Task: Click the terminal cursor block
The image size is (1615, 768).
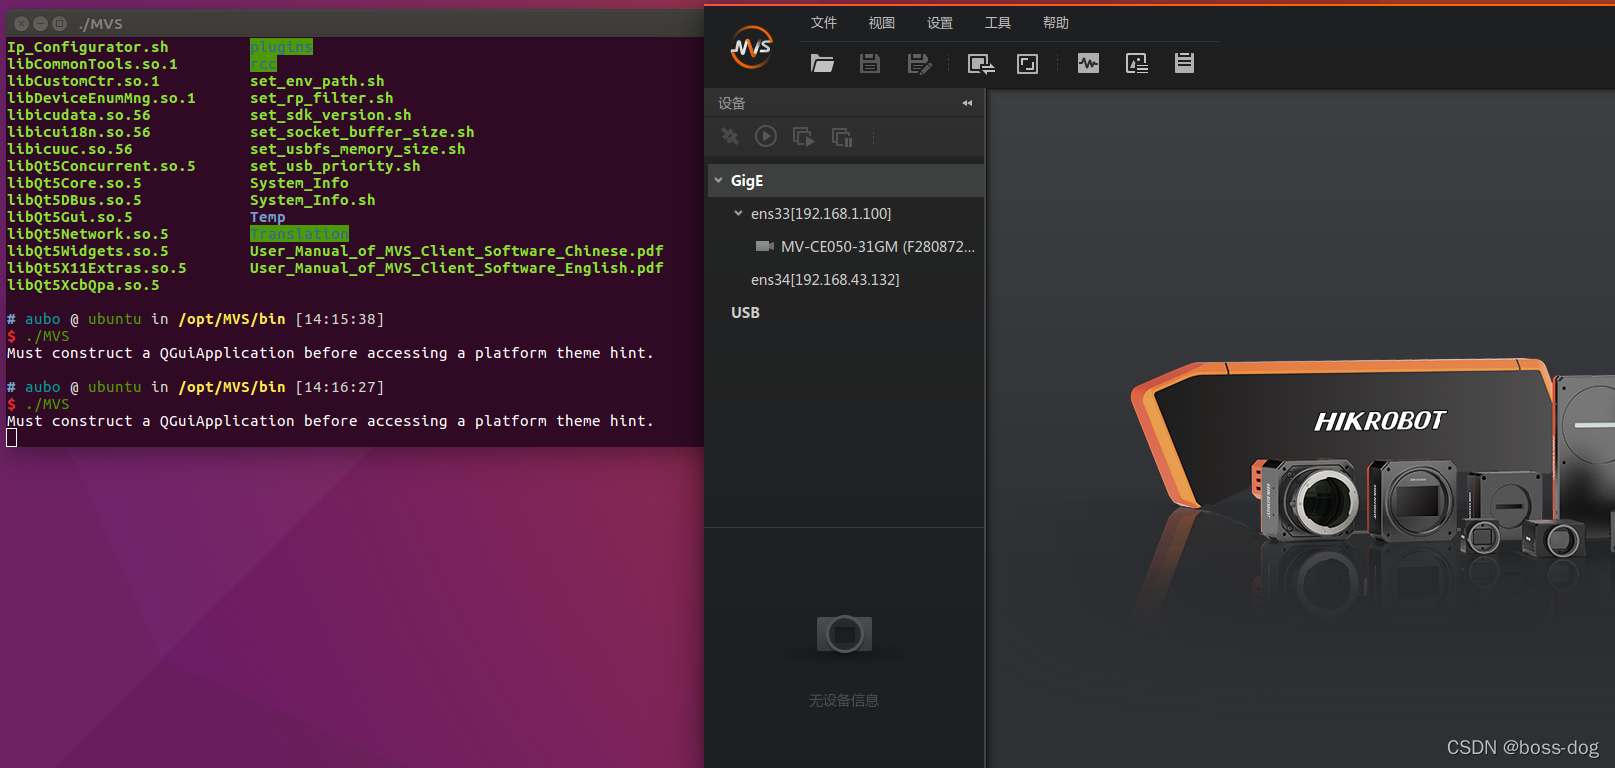Action: click(x=12, y=438)
